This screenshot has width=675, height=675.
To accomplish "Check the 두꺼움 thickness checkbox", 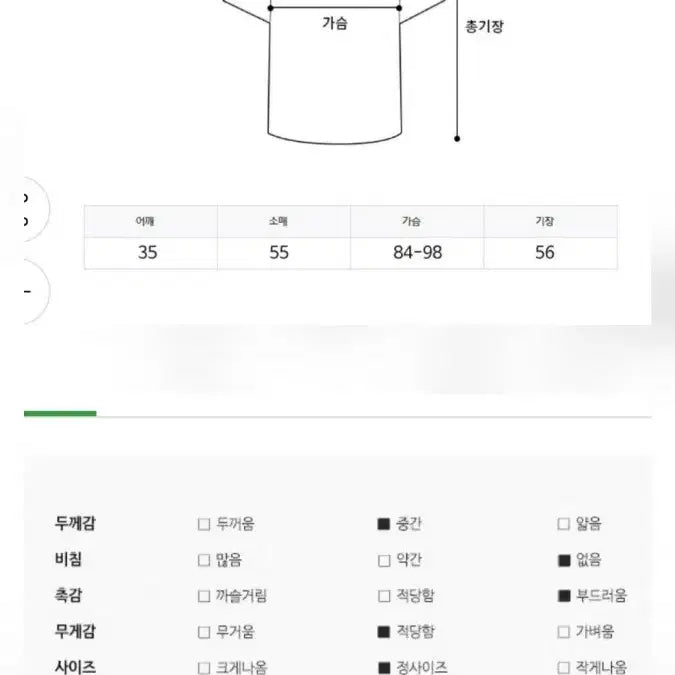I will tap(204, 524).
